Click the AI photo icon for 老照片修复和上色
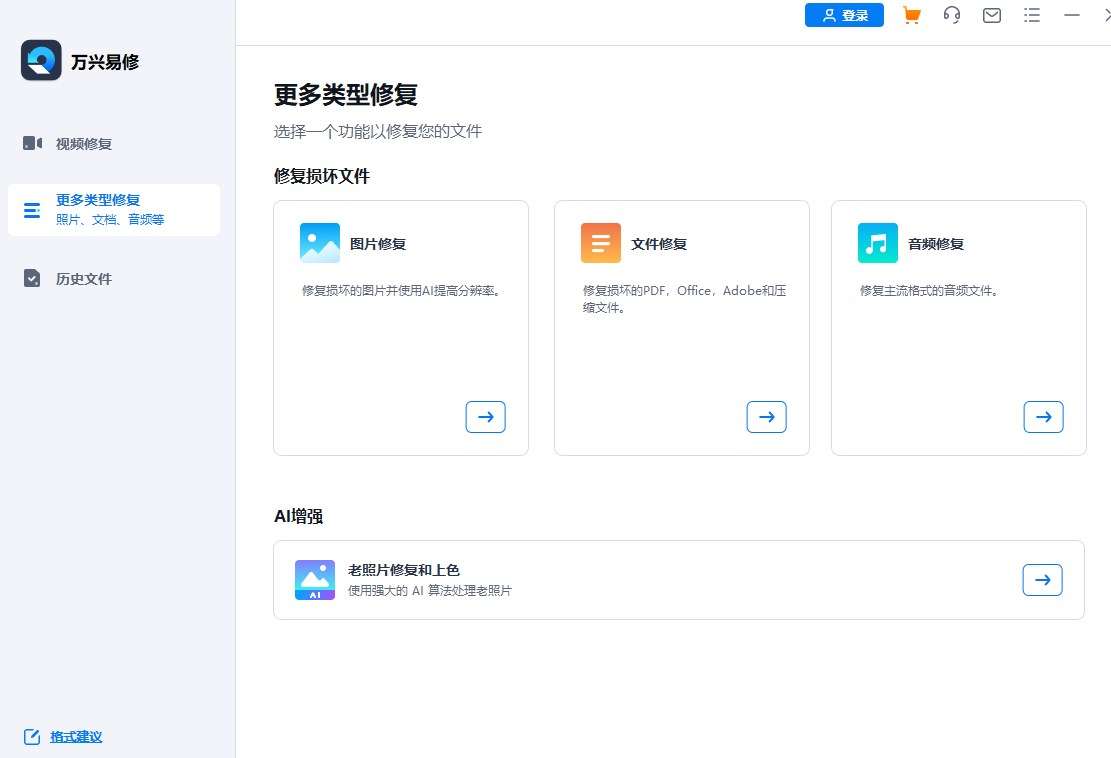This screenshot has height=758, width=1111. 315,580
